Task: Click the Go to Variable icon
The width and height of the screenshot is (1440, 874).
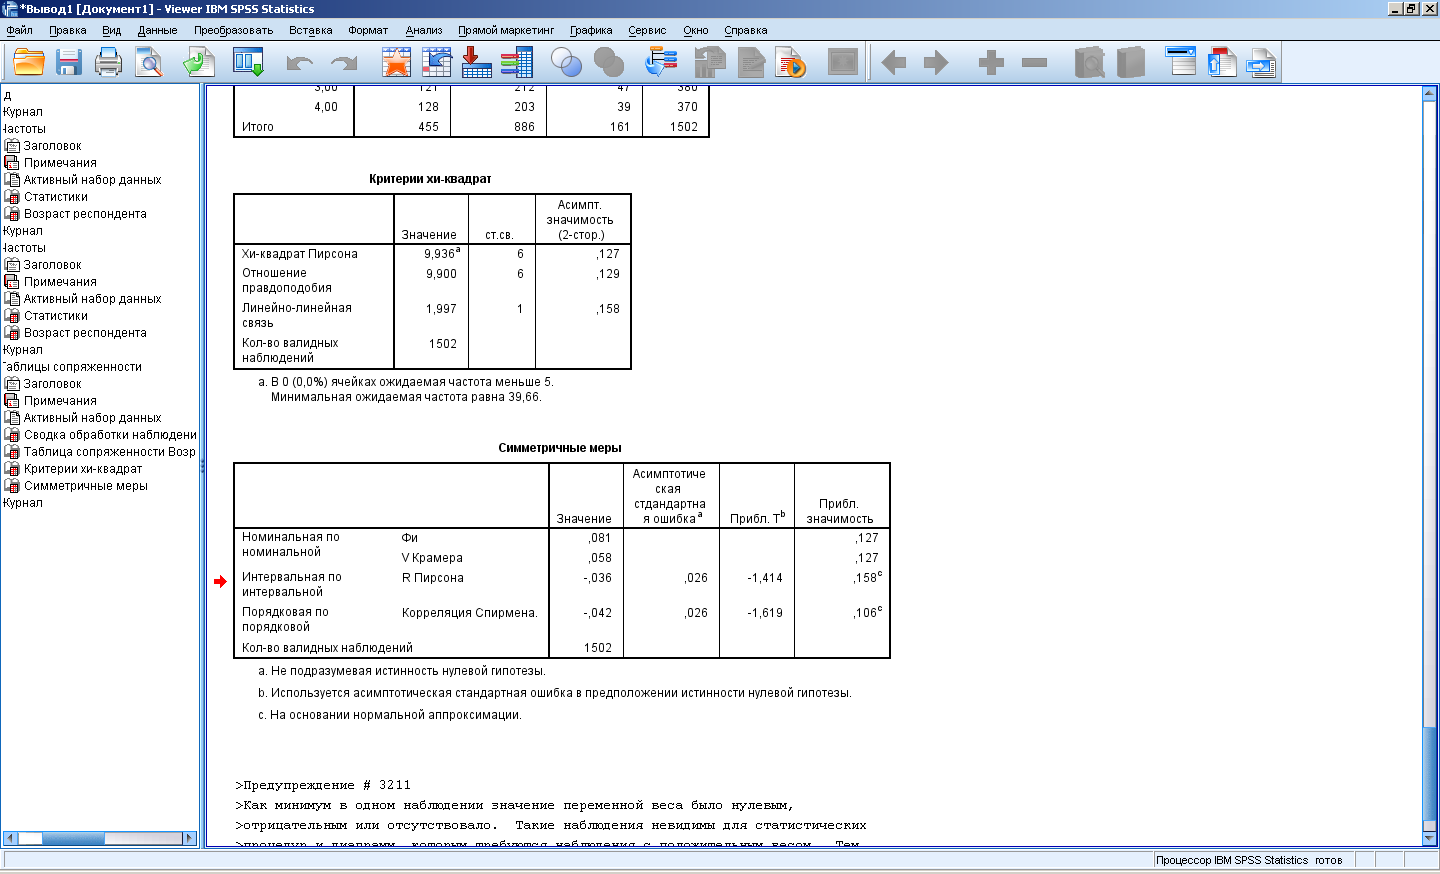Action: coord(477,63)
